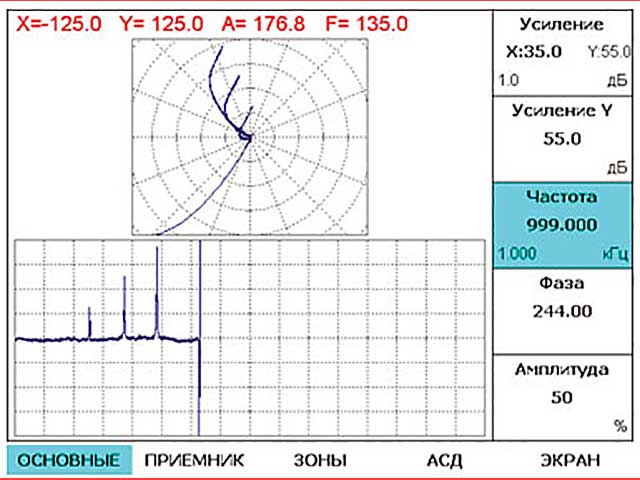Open the ЗОНЫ tab

click(320, 460)
